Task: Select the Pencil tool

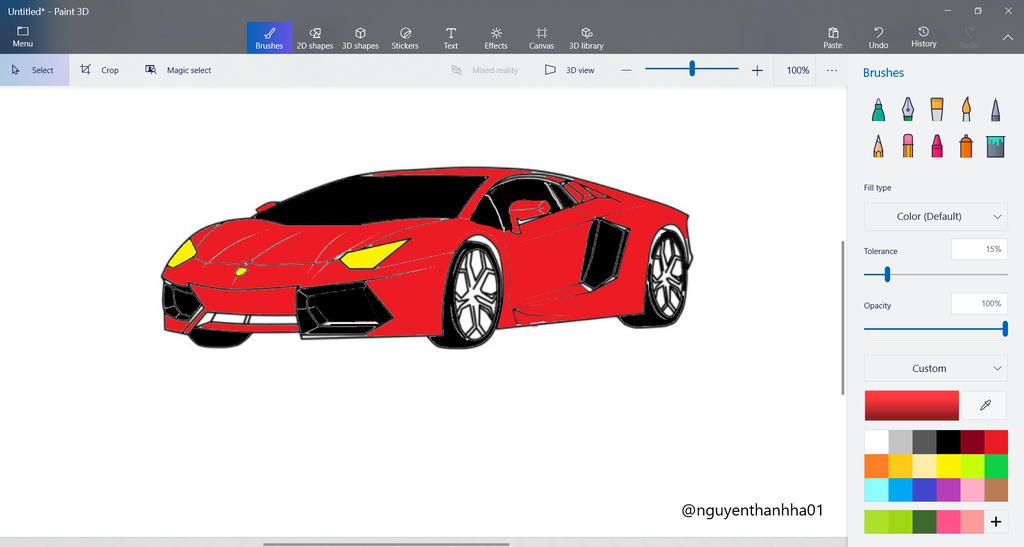Action: [x=878, y=146]
